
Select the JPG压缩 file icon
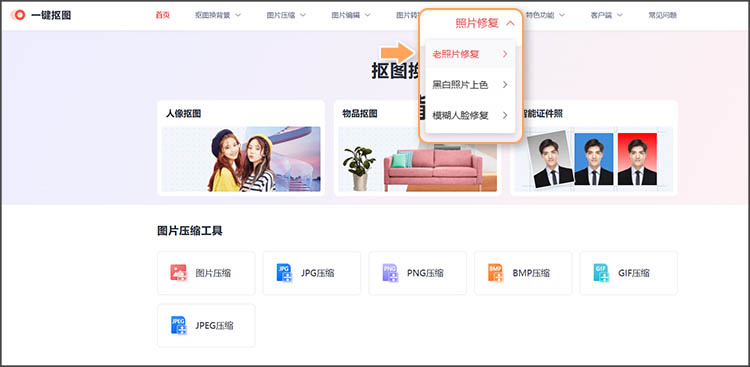click(x=284, y=273)
